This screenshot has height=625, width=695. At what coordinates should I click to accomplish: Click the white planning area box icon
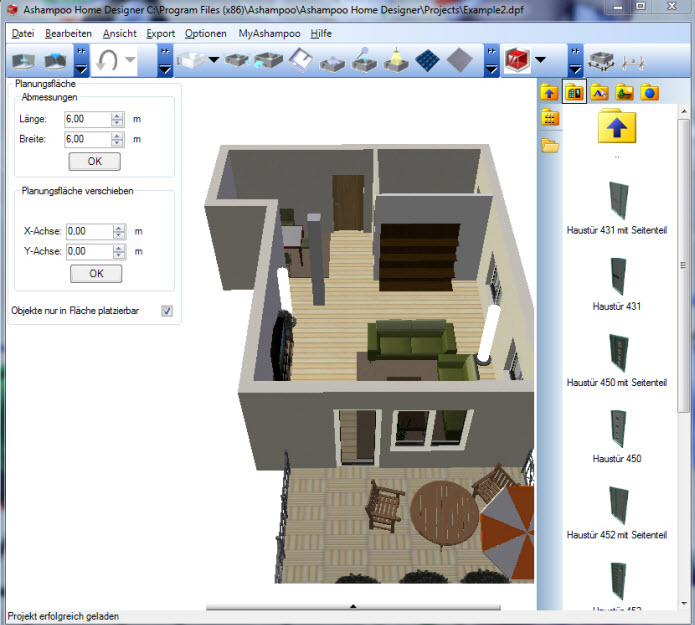click(191, 60)
